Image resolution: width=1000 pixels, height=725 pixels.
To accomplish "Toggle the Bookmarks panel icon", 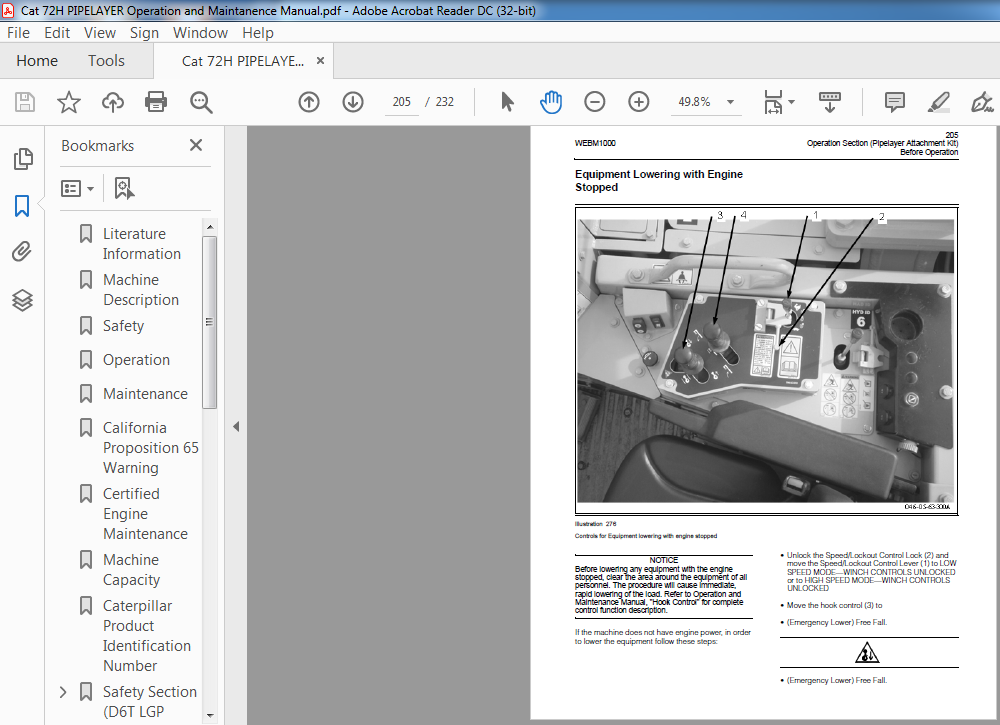I will [x=22, y=206].
